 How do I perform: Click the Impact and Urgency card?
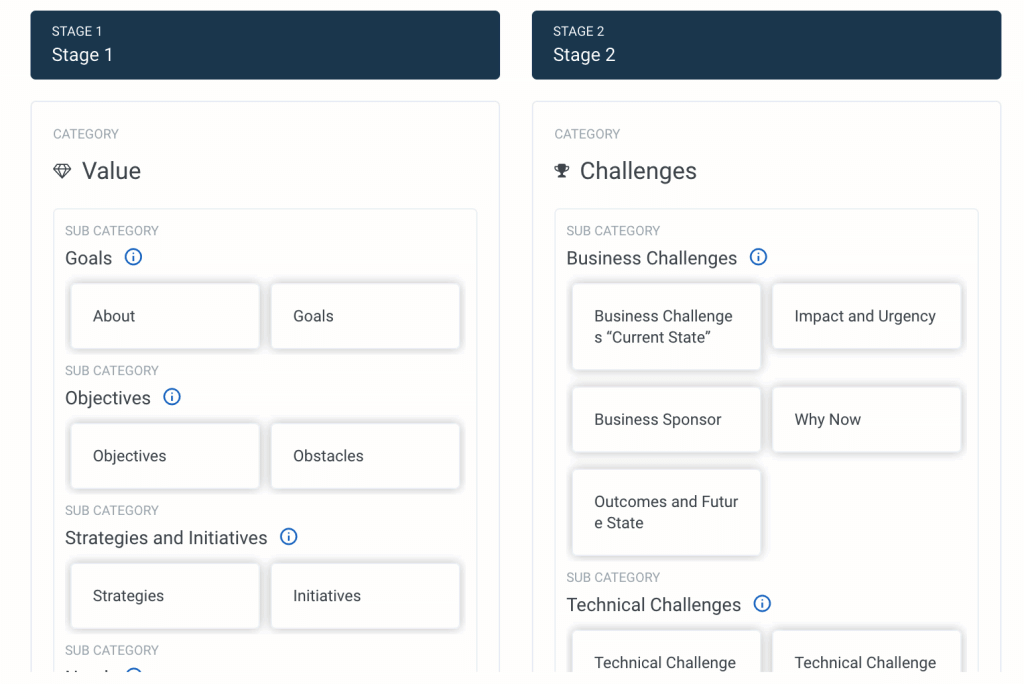866,316
